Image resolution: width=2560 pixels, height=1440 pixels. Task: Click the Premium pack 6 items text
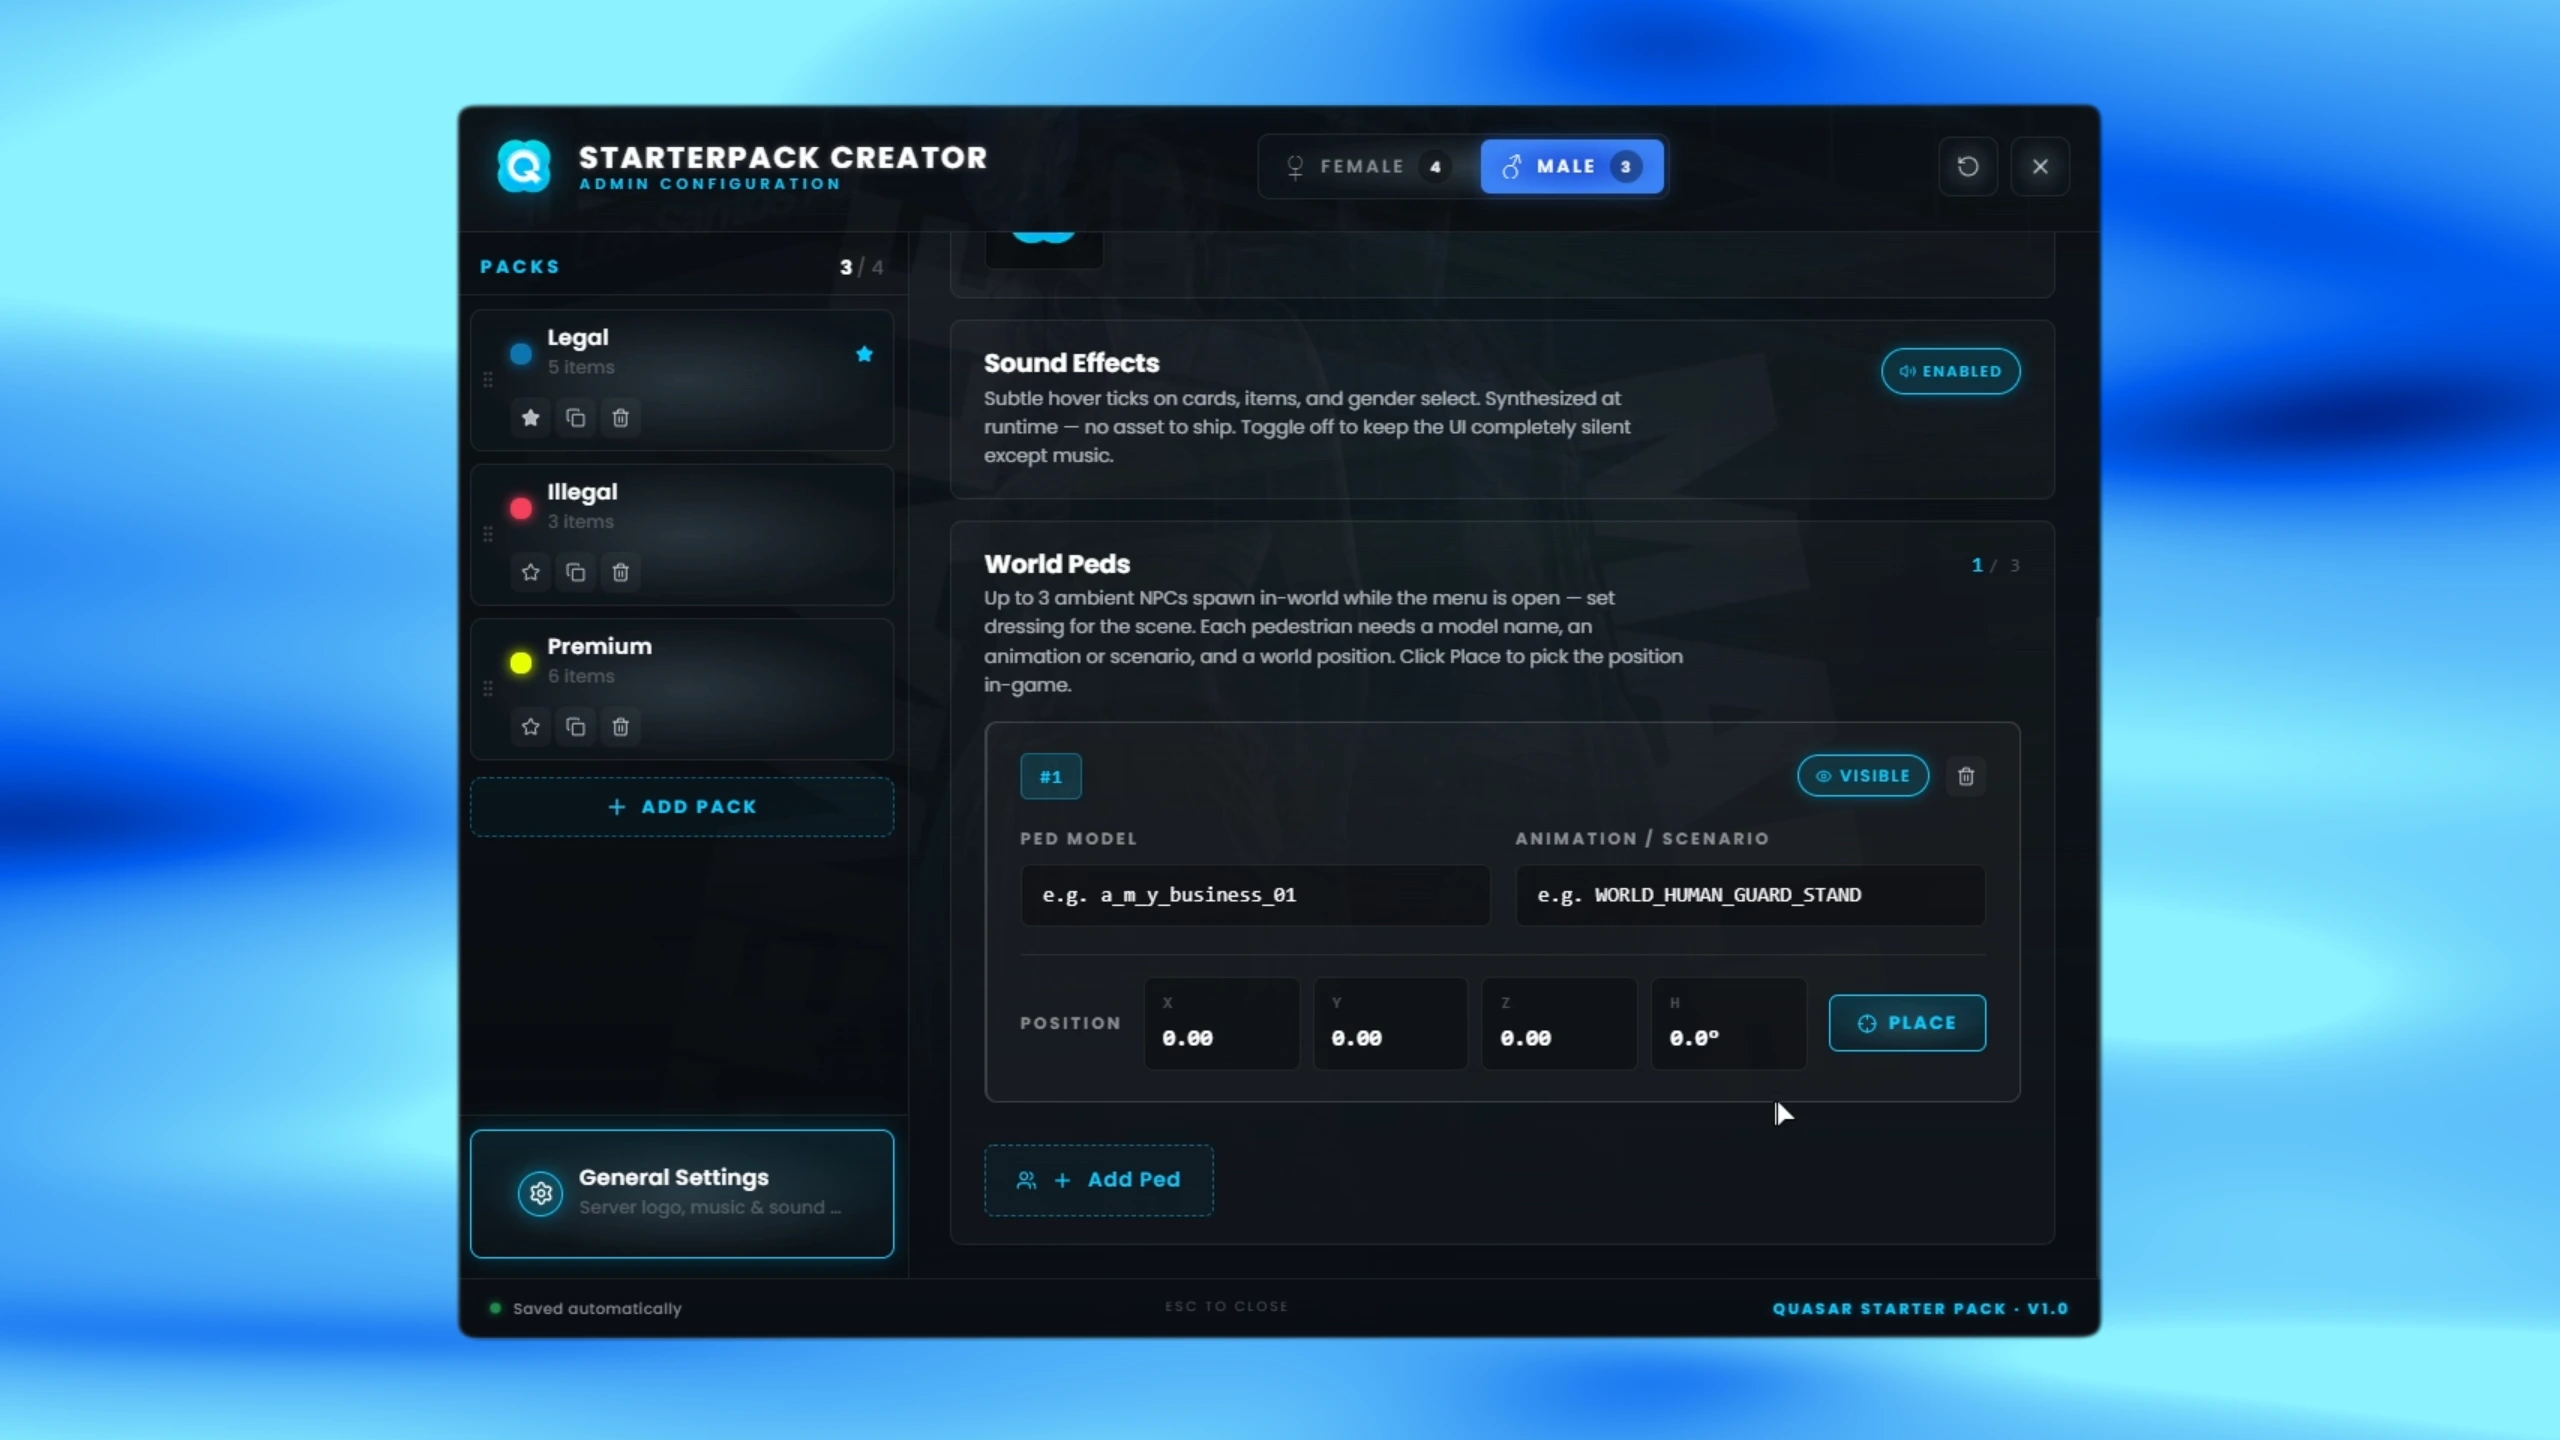tap(581, 676)
